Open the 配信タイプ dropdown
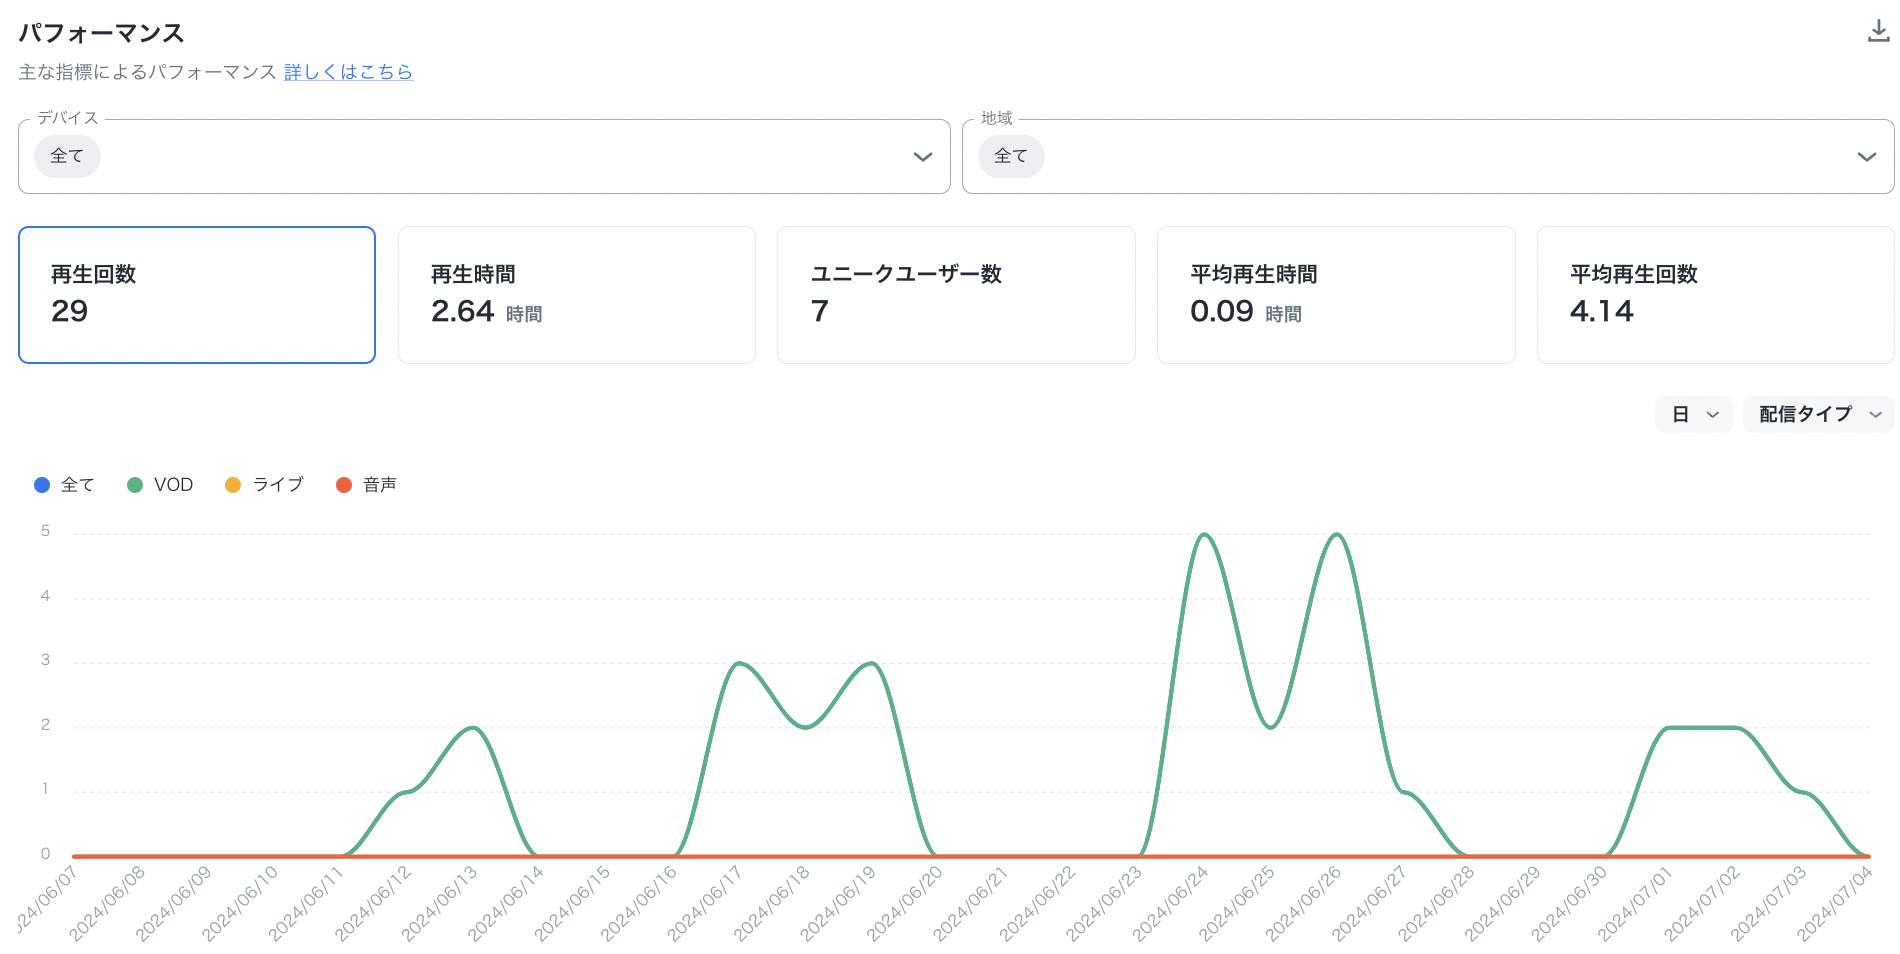This screenshot has width=1900, height=954. pos(1818,414)
